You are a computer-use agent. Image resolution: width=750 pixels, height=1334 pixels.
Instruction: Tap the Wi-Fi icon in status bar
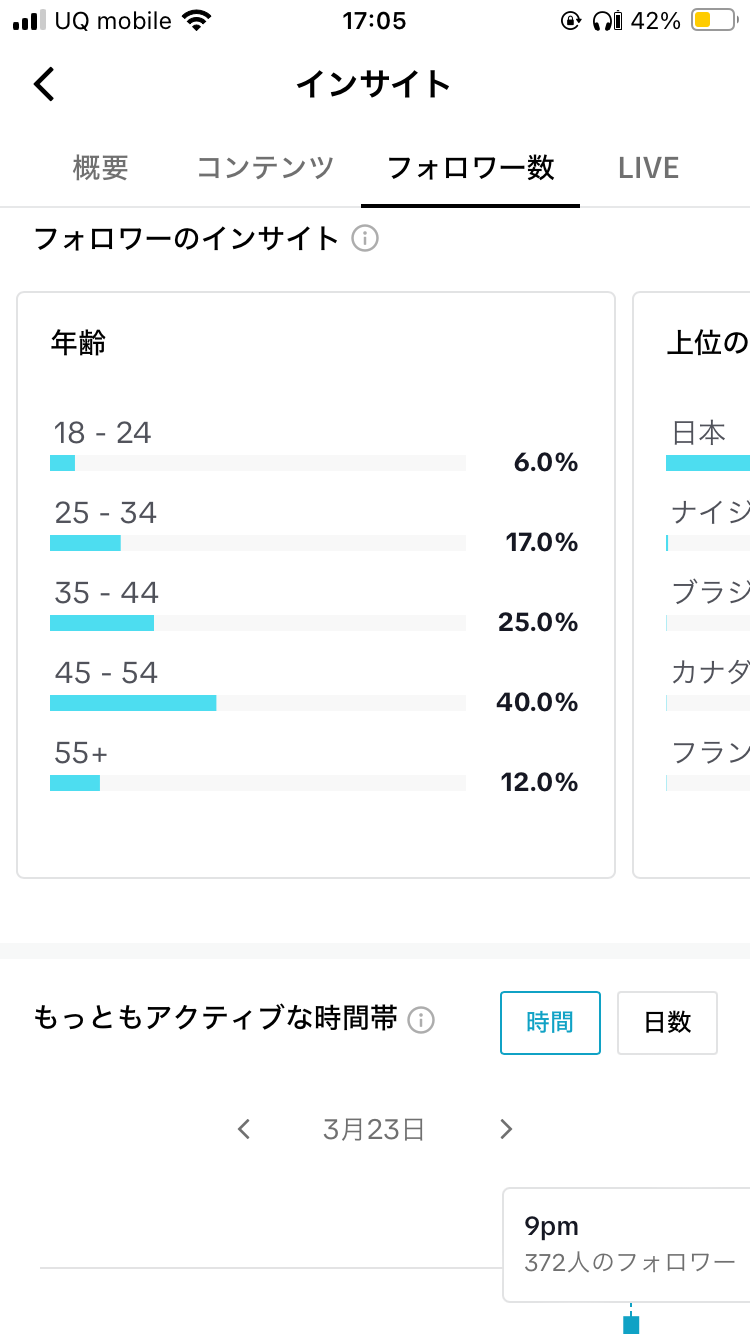pos(199,21)
